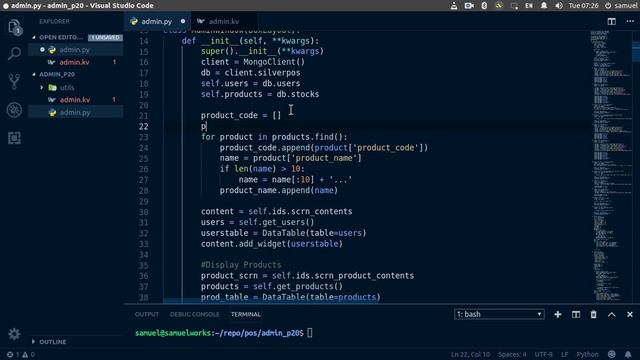The height and width of the screenshot is (360, 640).
Task: Open the system notification bell in top bar
Action: coord(544,6)
